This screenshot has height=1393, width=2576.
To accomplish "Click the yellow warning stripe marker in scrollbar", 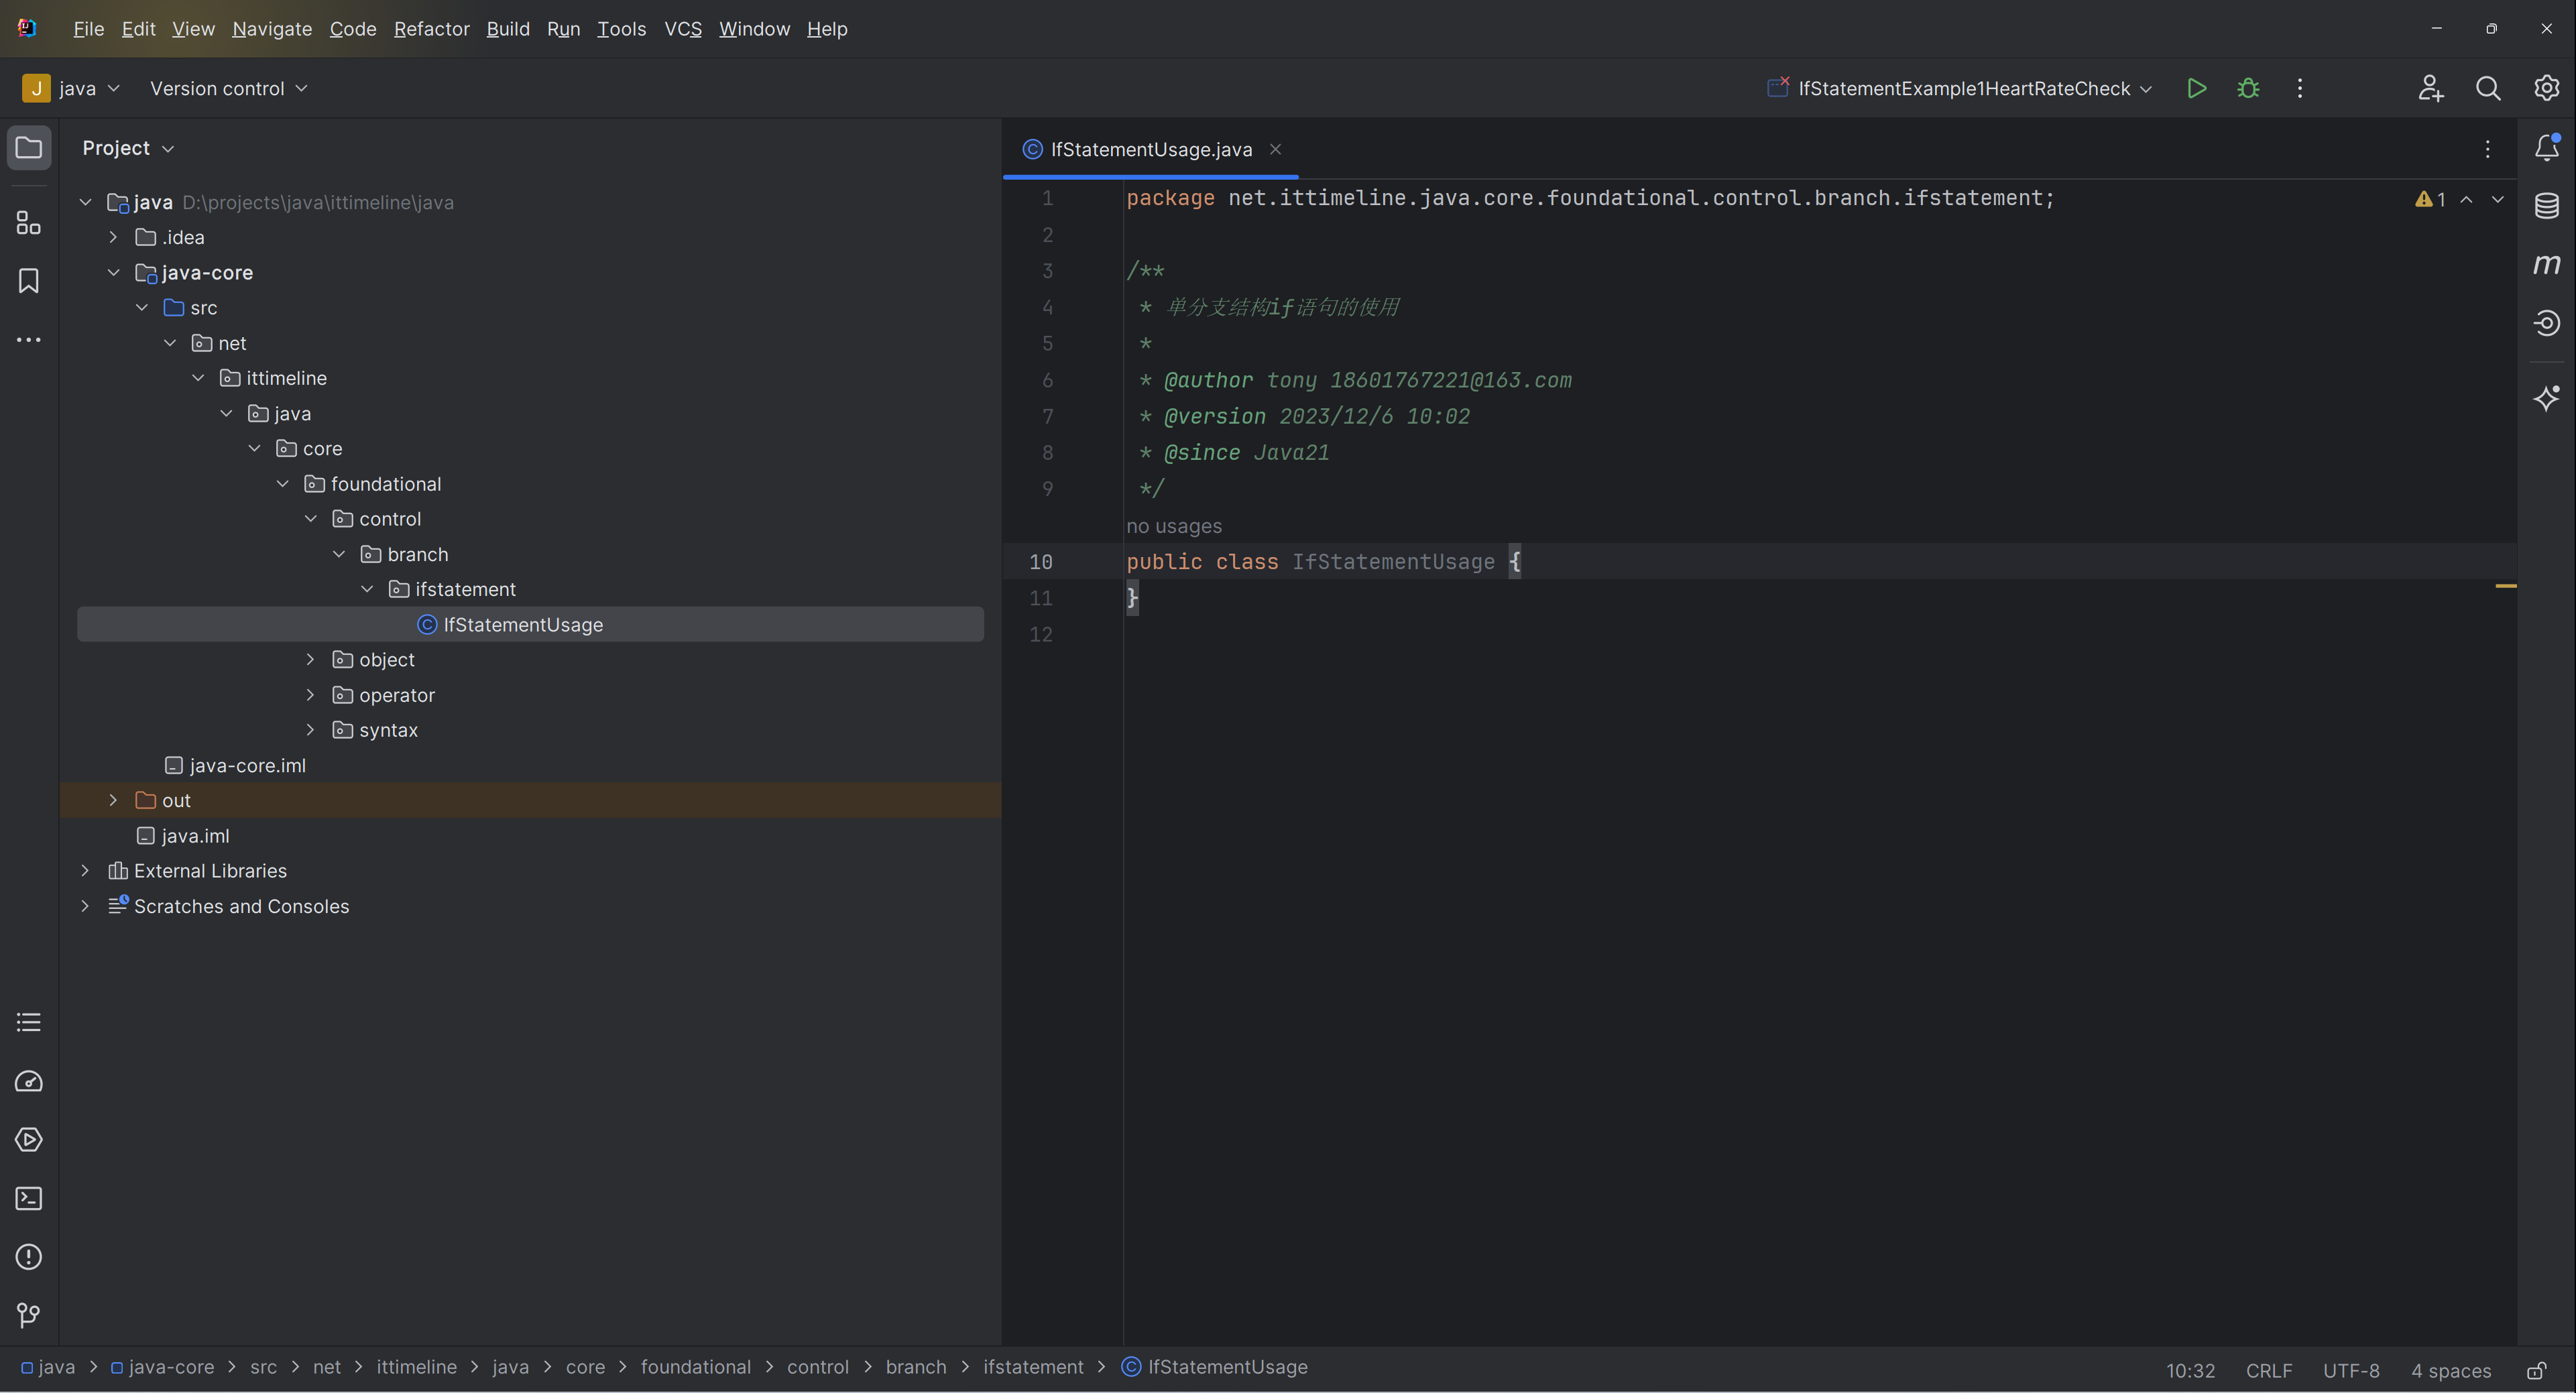I will coord(2505,585).
